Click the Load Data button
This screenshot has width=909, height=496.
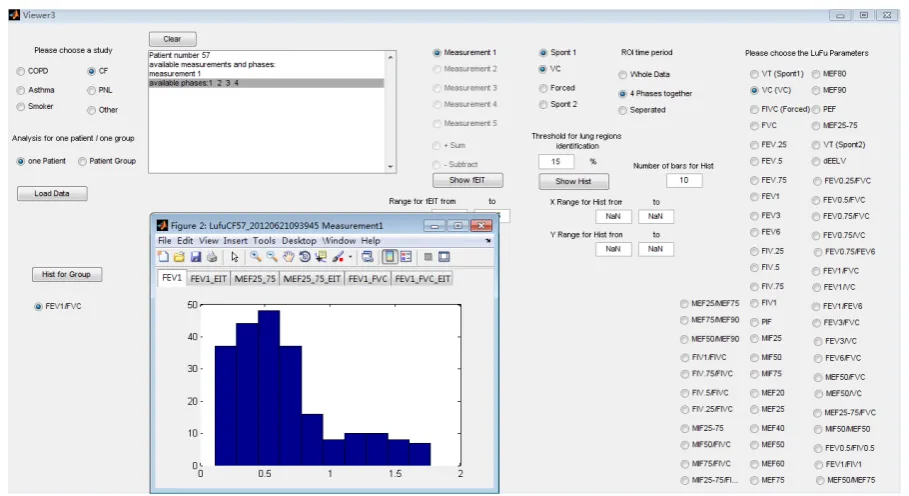52,194
